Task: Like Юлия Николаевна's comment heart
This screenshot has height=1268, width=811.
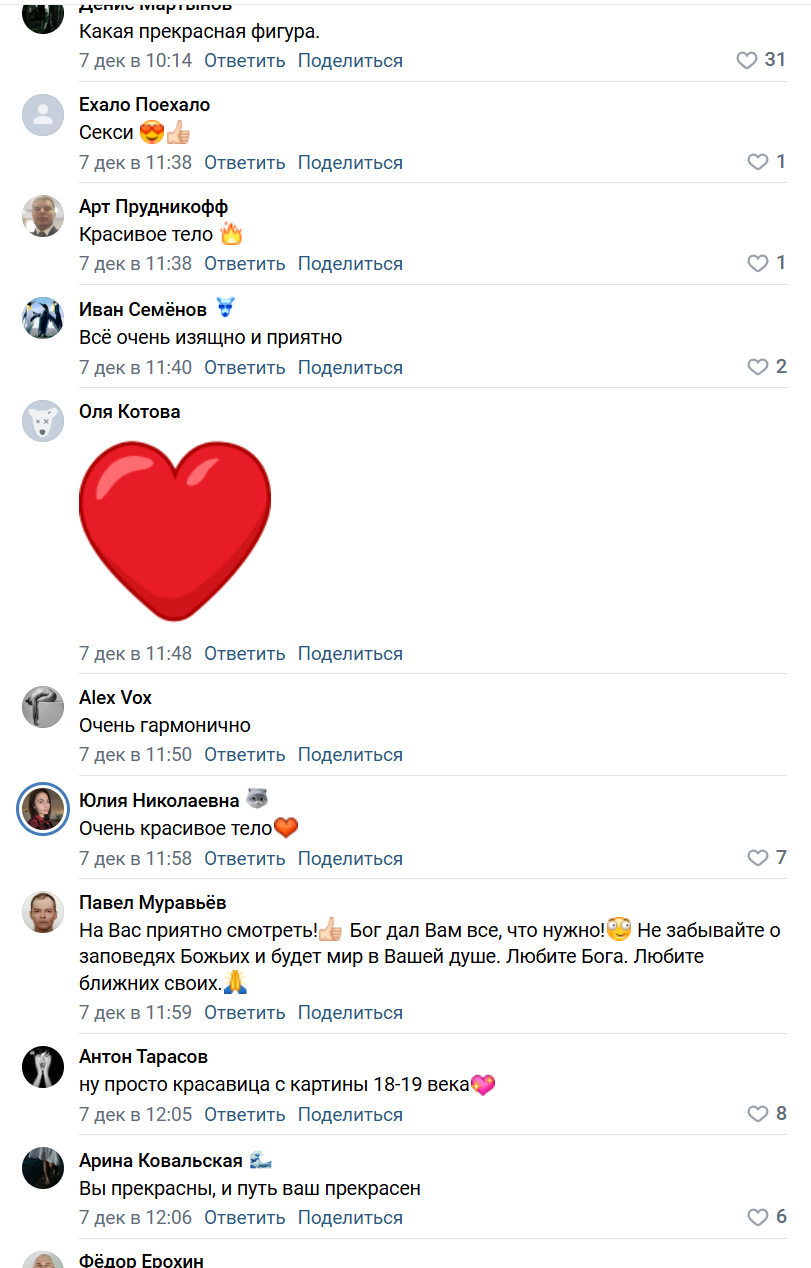Action: pyautogui.click(x=758, y=858)
